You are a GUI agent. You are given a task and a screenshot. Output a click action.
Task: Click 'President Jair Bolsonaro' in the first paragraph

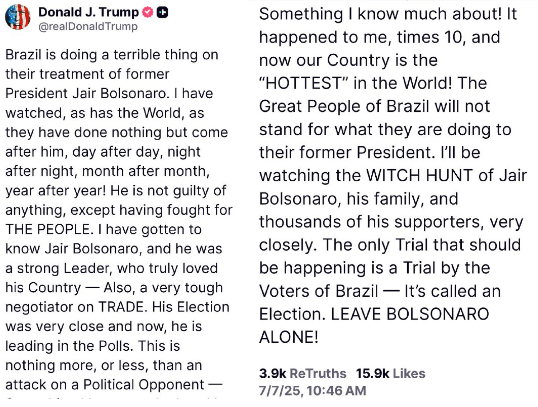[x=87, y=94]
